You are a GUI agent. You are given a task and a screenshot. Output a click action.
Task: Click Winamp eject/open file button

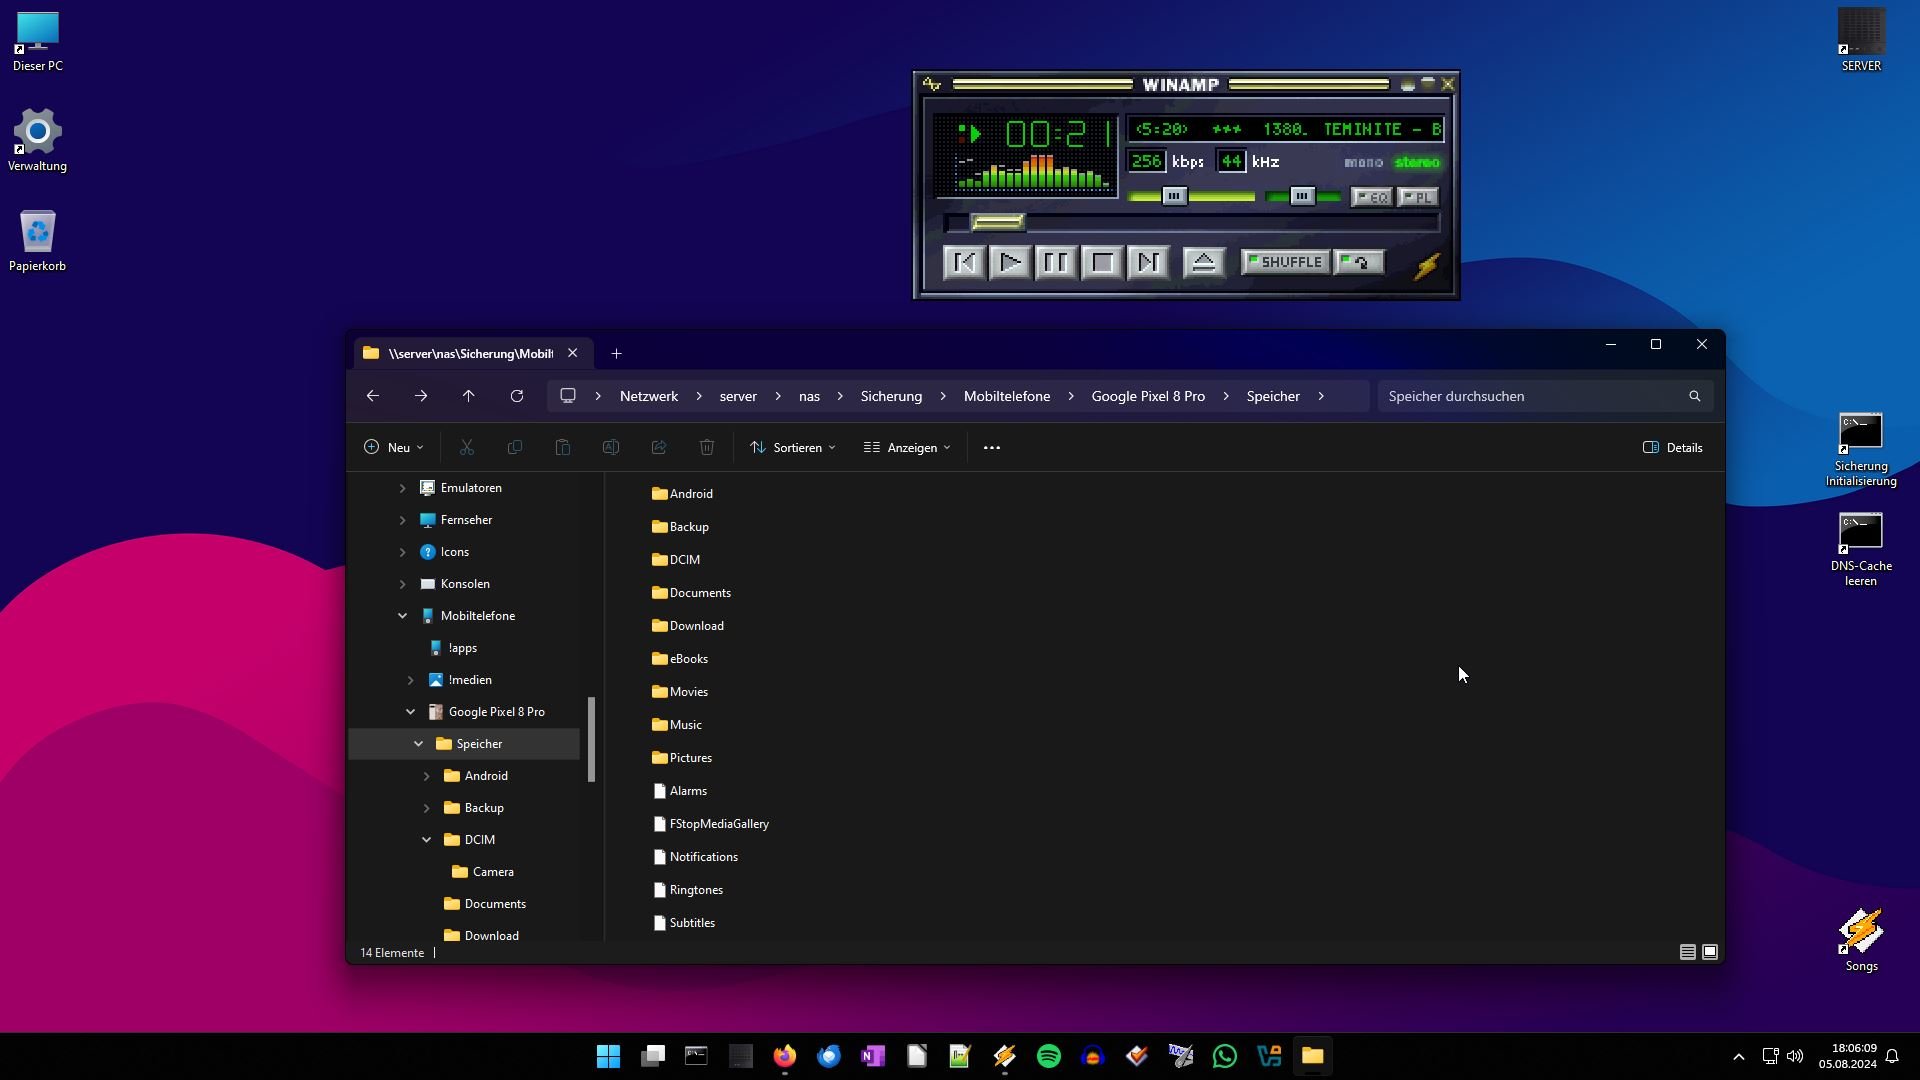coord(1204,262)
